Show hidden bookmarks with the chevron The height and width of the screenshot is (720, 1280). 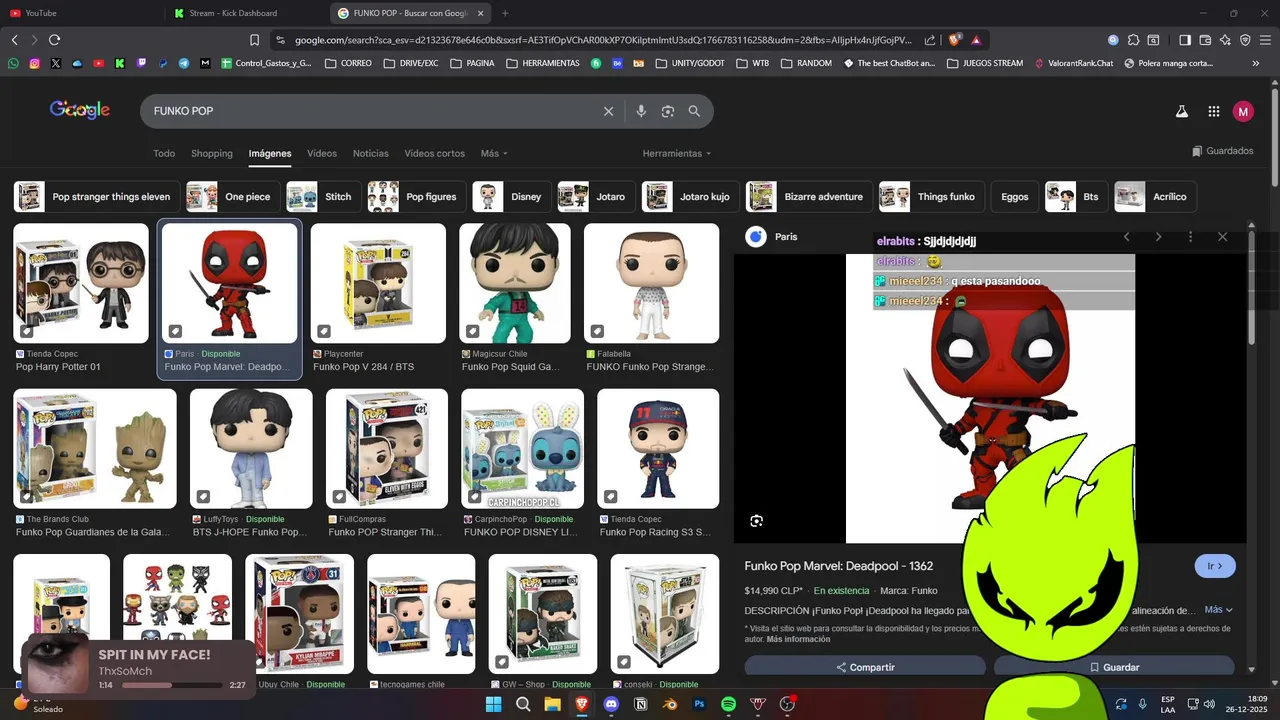coord(1256,63)
